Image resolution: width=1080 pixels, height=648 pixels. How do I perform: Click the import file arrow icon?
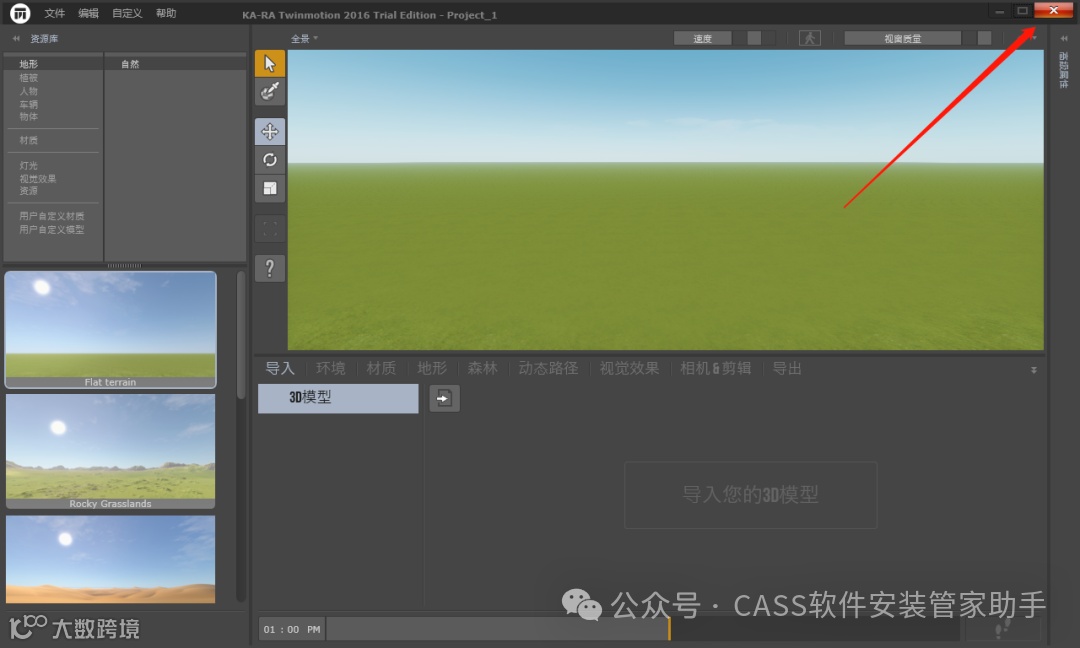(444, 398)
